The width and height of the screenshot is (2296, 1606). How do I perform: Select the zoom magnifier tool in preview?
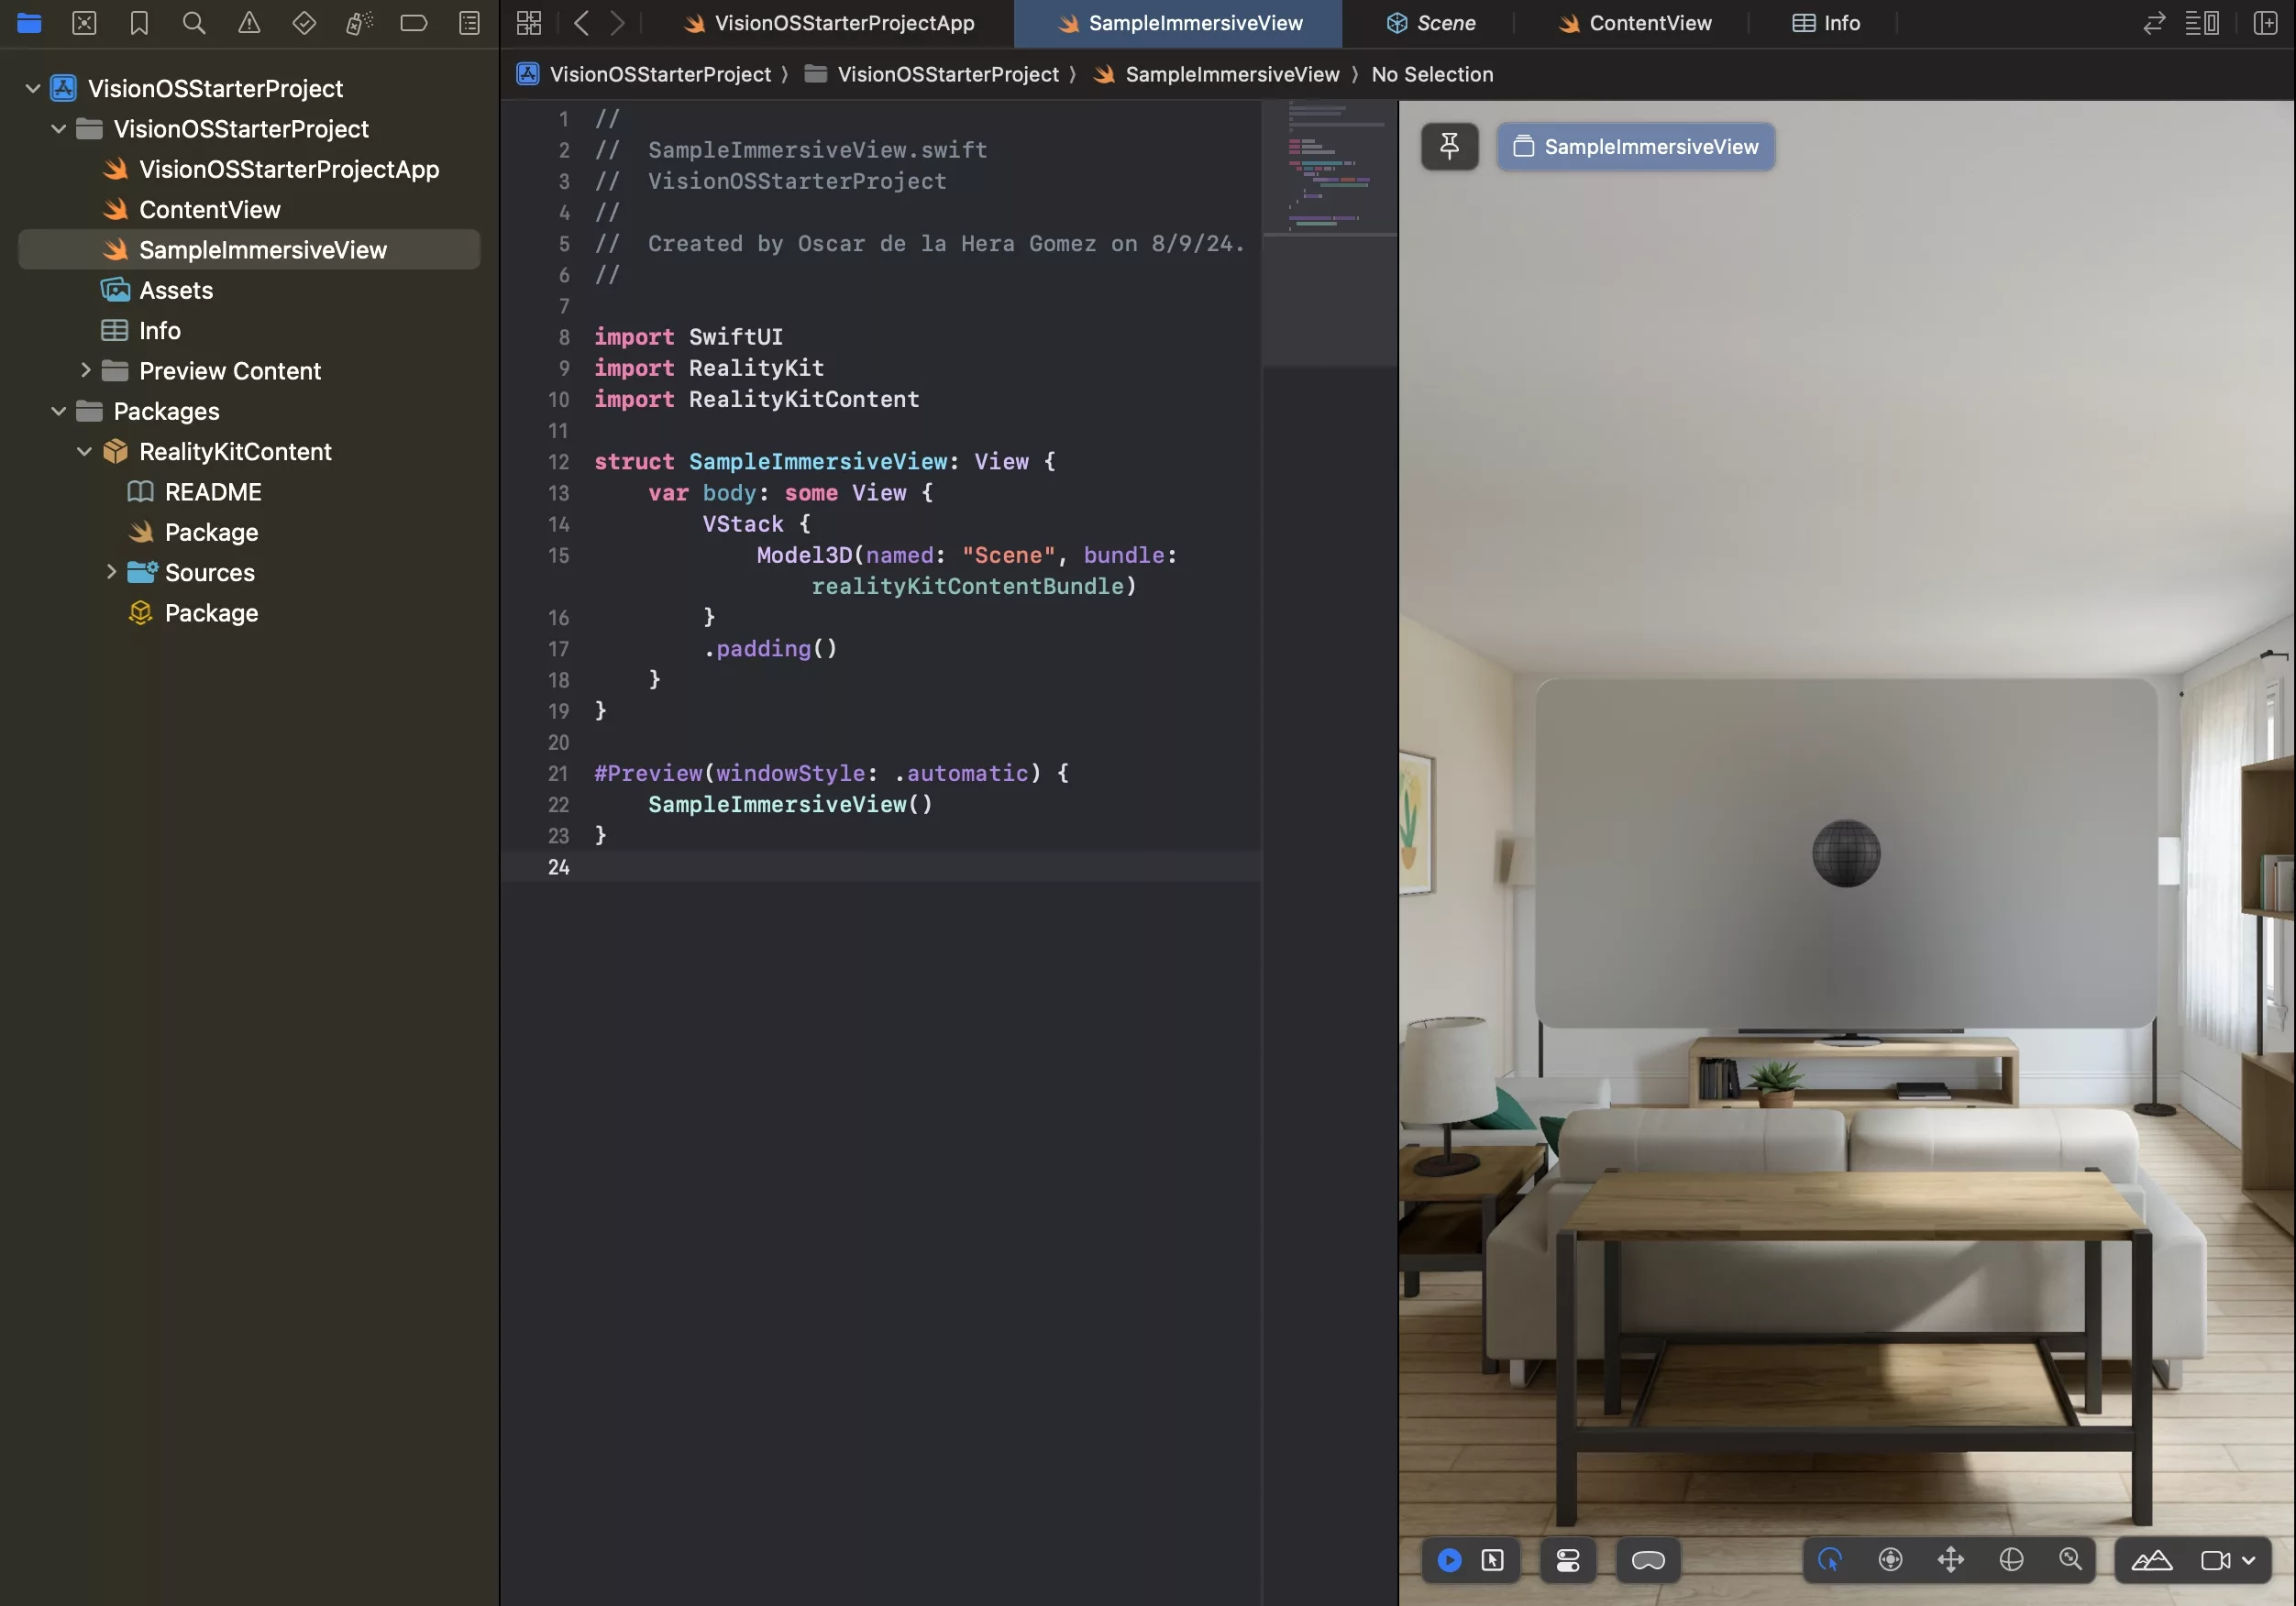tap(2071, 1560)
